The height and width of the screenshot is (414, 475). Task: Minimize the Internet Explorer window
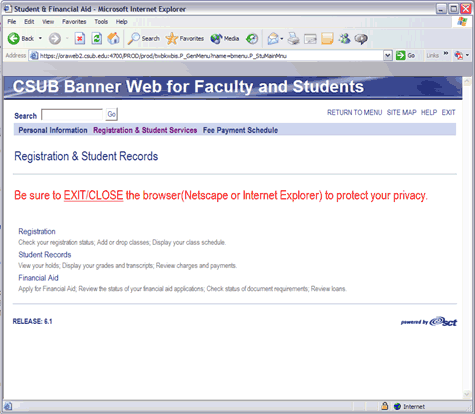point(441,9)
